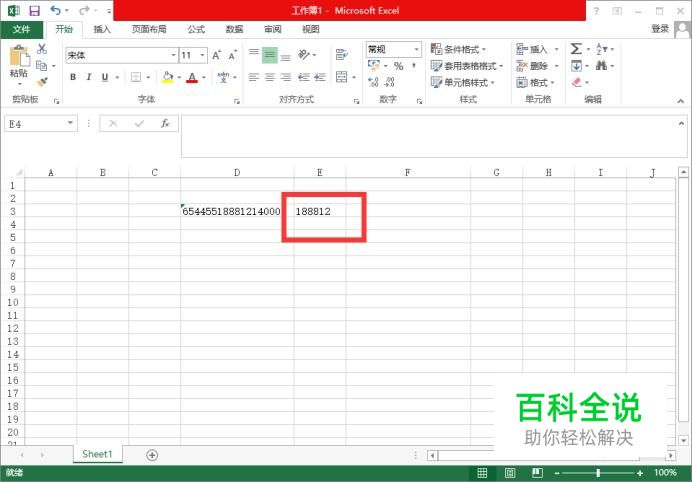Switch to the Data tab
Image resolution: width=692 pixels, height=482 pixels.
point(234,29)
